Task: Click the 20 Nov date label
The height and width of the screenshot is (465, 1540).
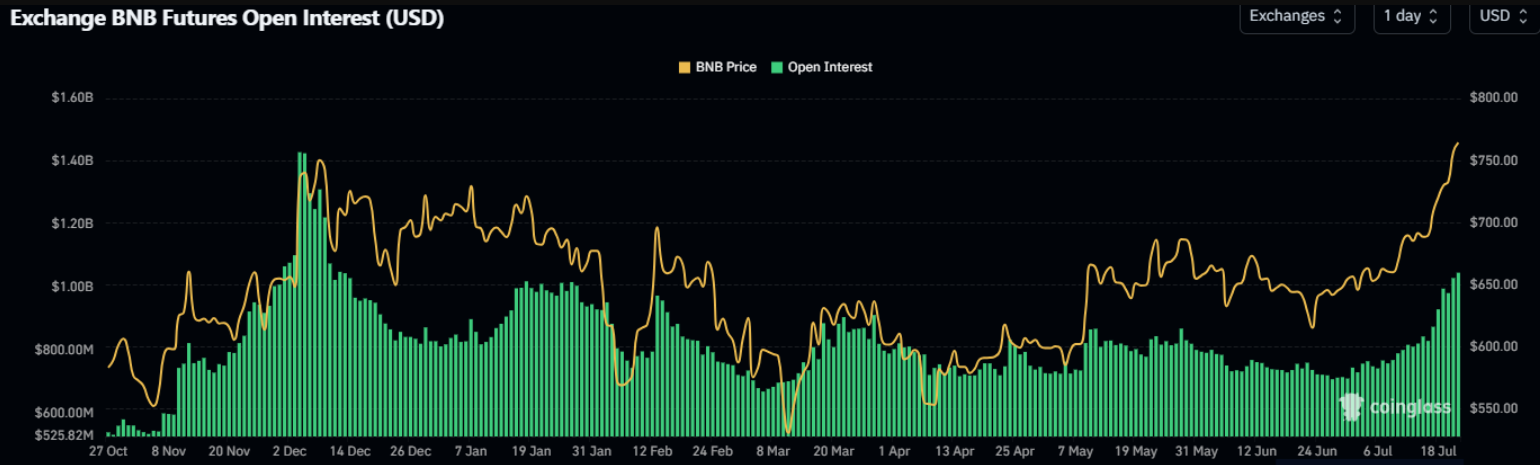Action: tap(229, 452)
